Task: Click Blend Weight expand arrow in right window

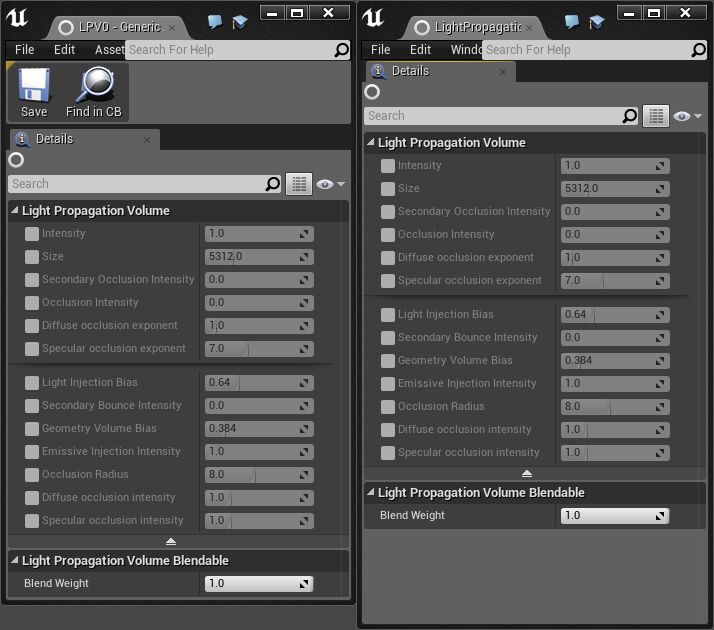Action: [660, 516]
